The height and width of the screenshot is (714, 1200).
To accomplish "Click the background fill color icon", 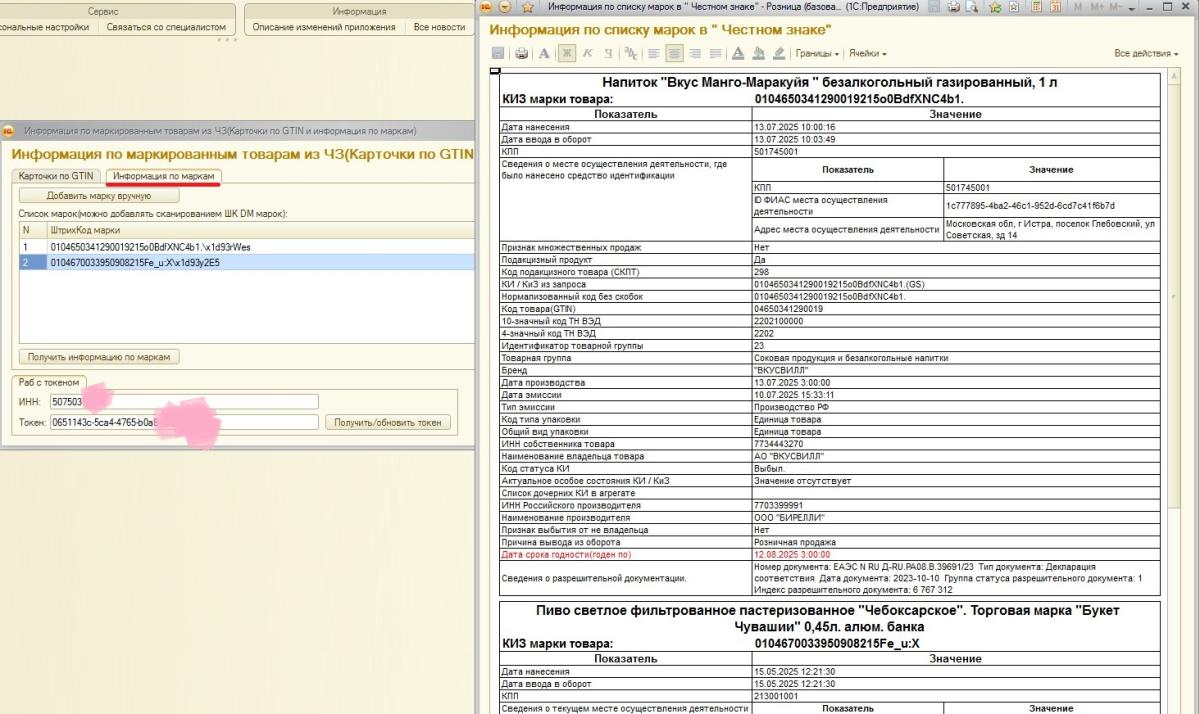I will [x=759, y=53].
